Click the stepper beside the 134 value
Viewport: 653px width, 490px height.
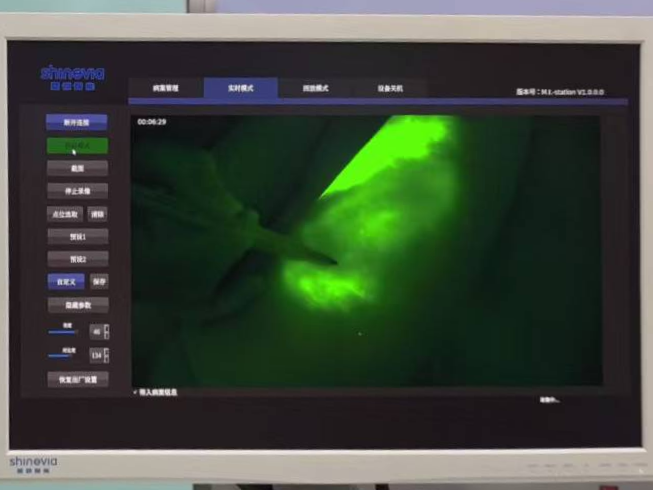[107, 355]
